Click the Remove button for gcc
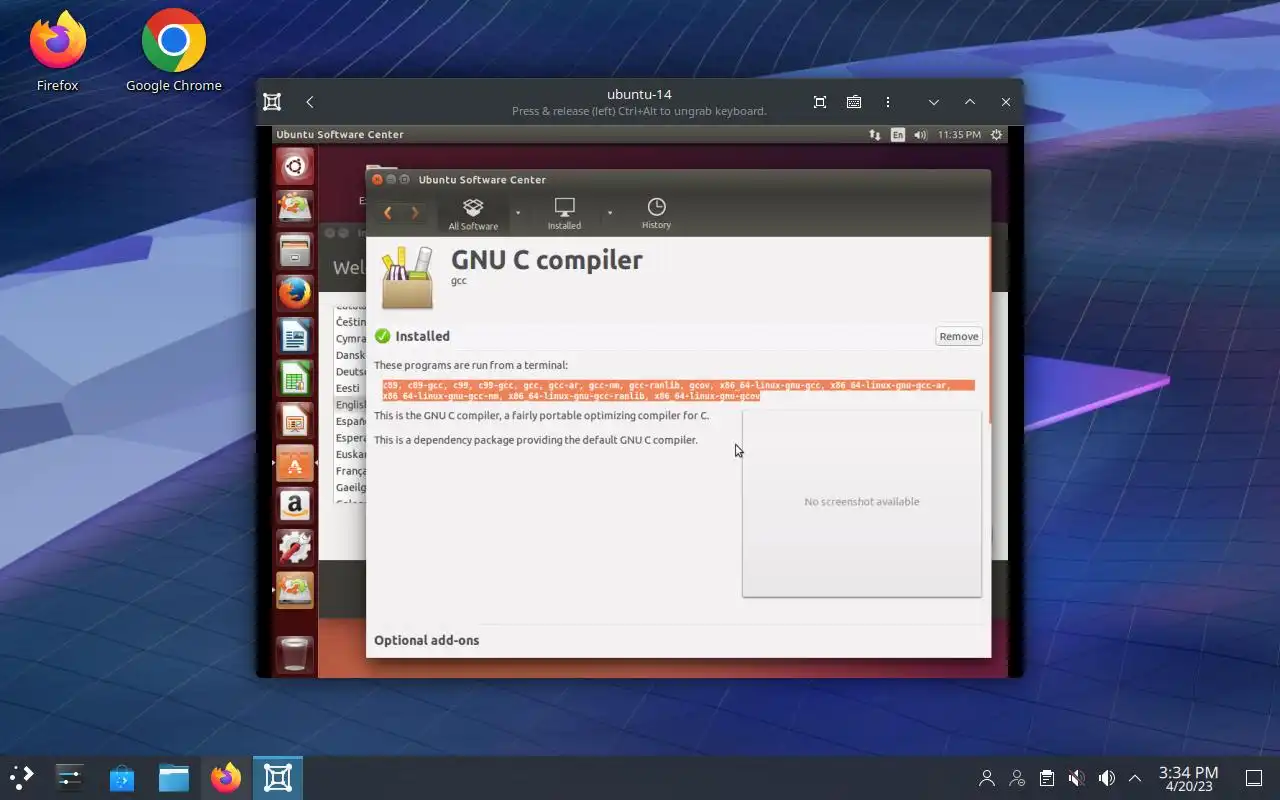Image resolution: width=1280 pixels, height=800 pixels. 958,336
